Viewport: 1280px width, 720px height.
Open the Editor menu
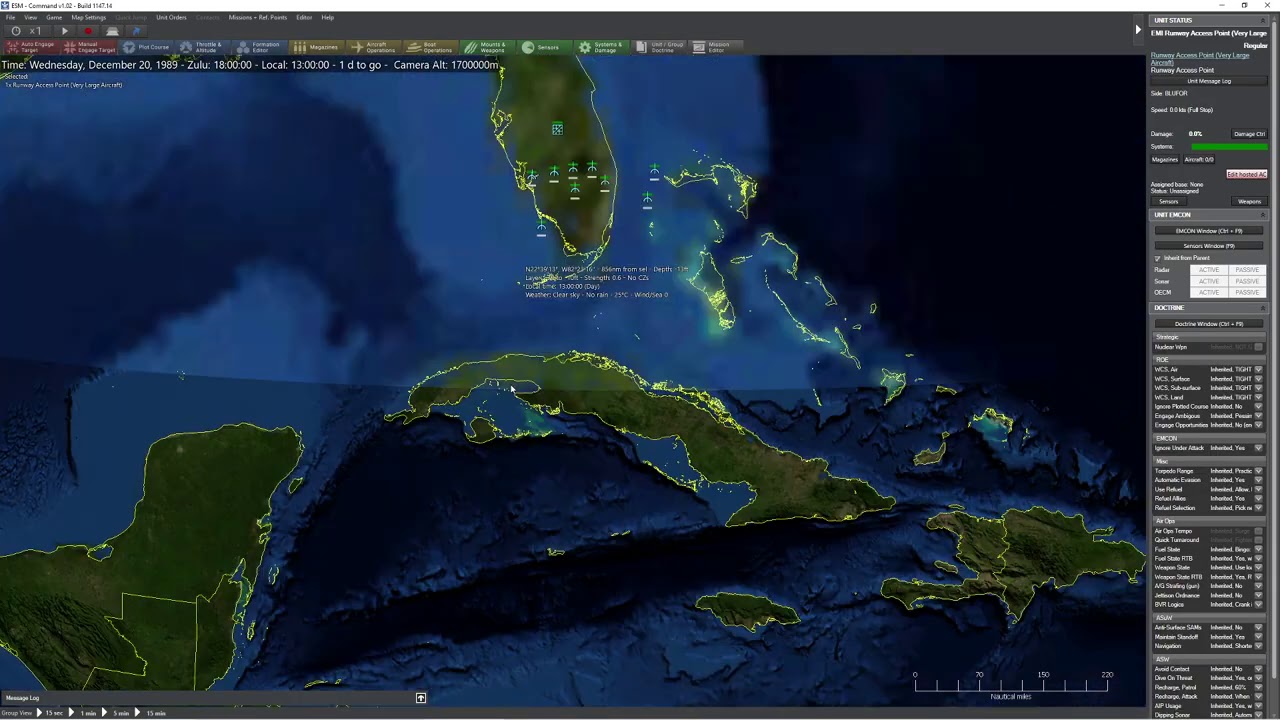[304, 17]
